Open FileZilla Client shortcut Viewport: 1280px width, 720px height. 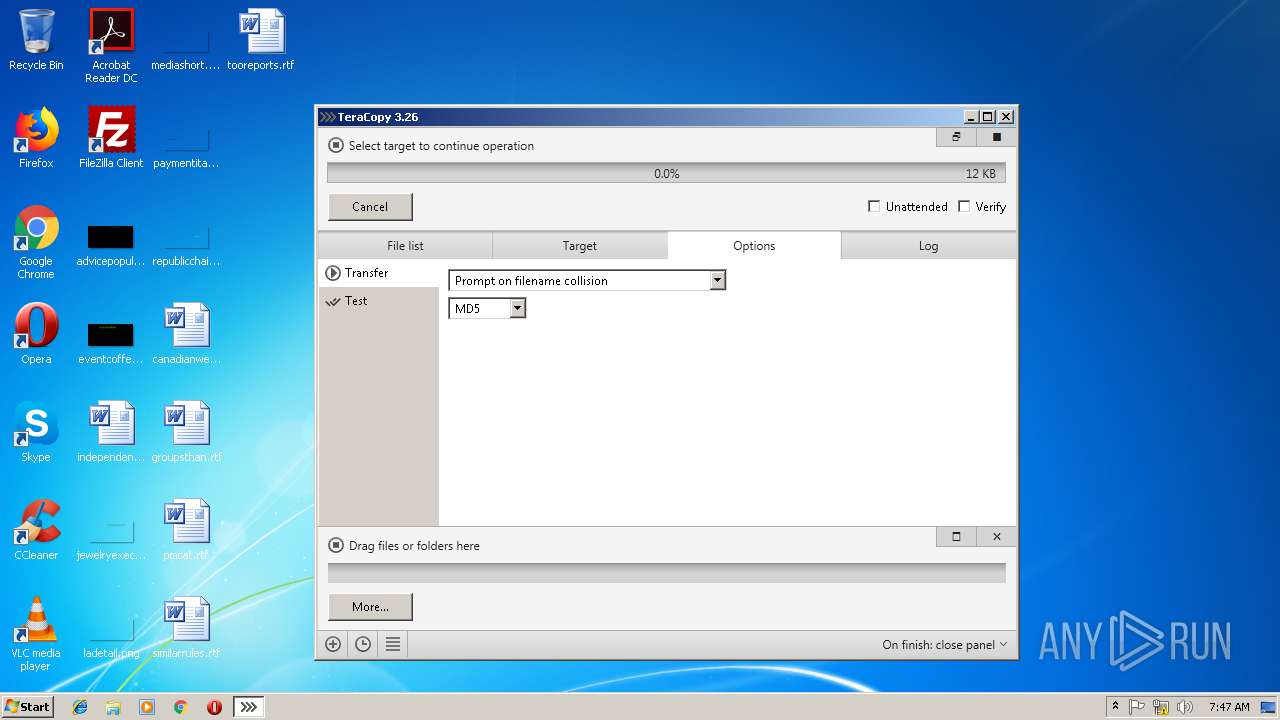pyautogui.click(x=111, y=138)
